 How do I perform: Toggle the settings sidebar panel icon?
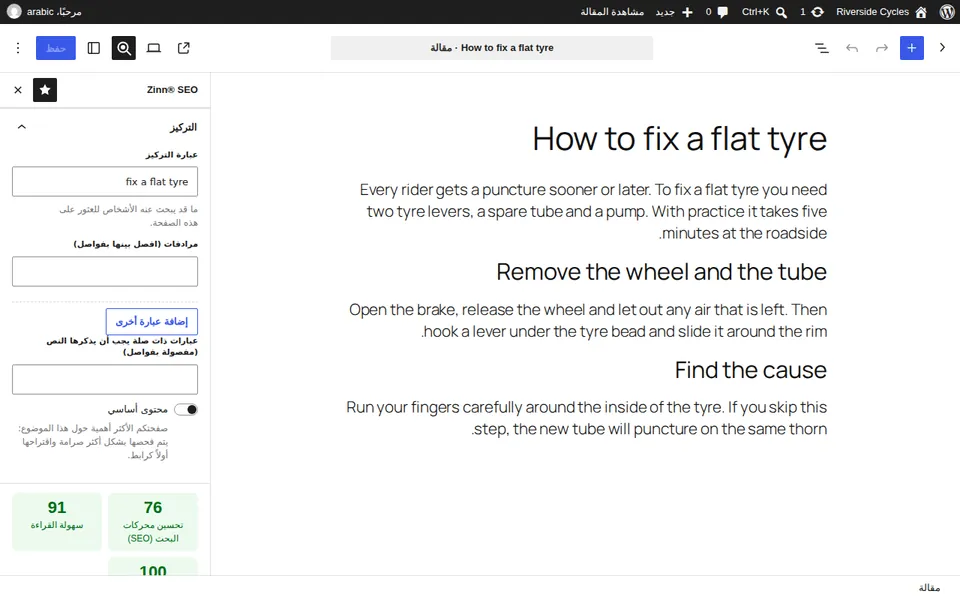[x=94, y=48]
